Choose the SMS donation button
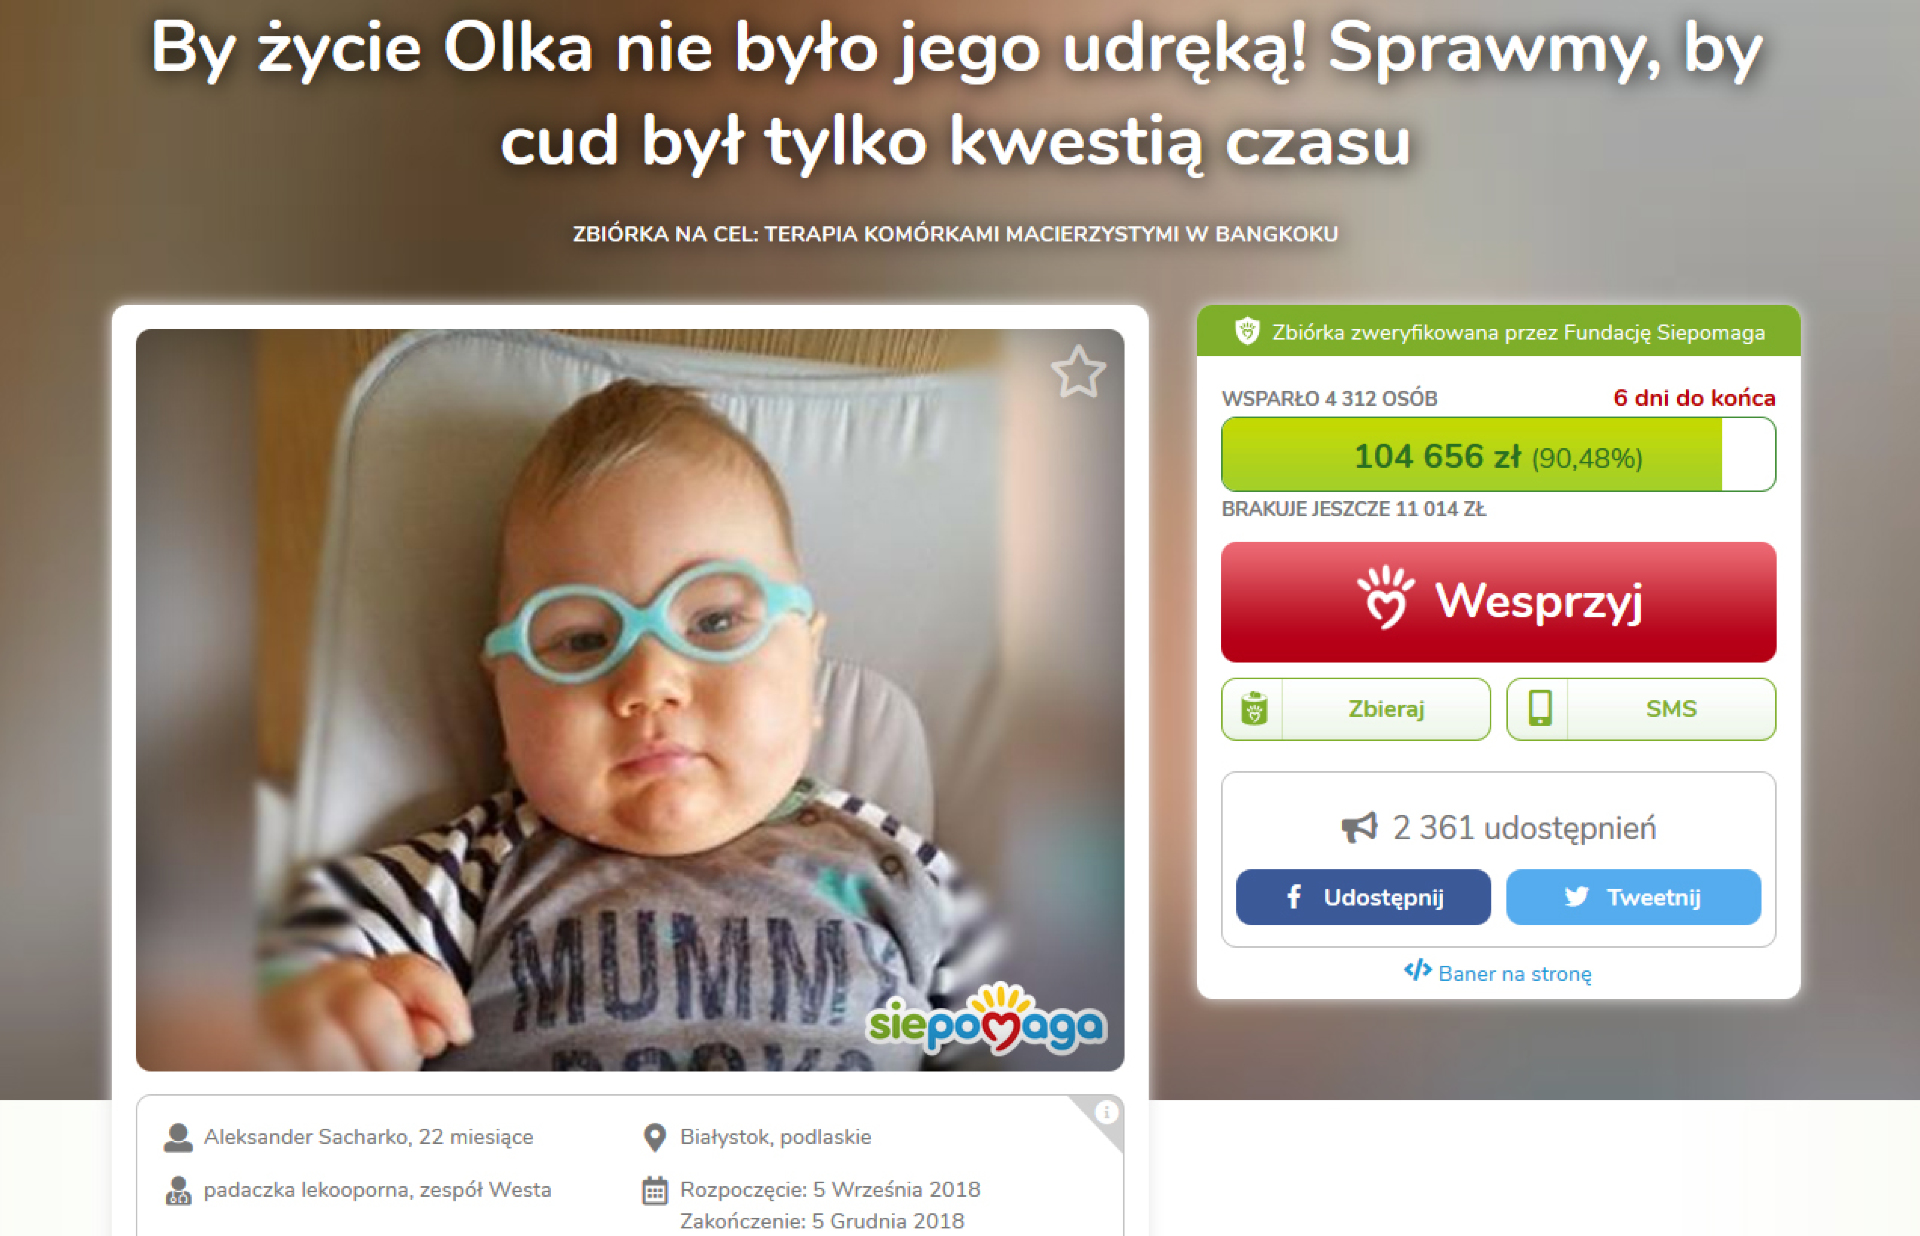 (1641, 709)
